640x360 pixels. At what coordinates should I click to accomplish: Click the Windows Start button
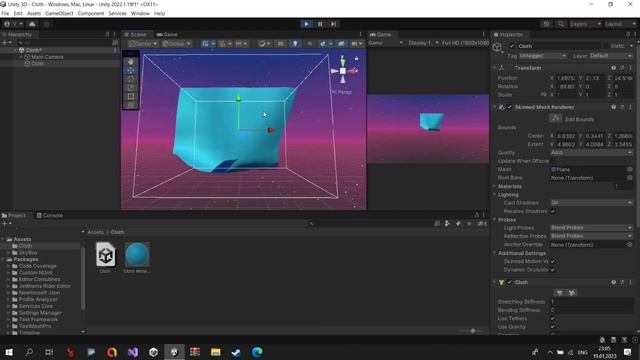click(x=9, y=352)
